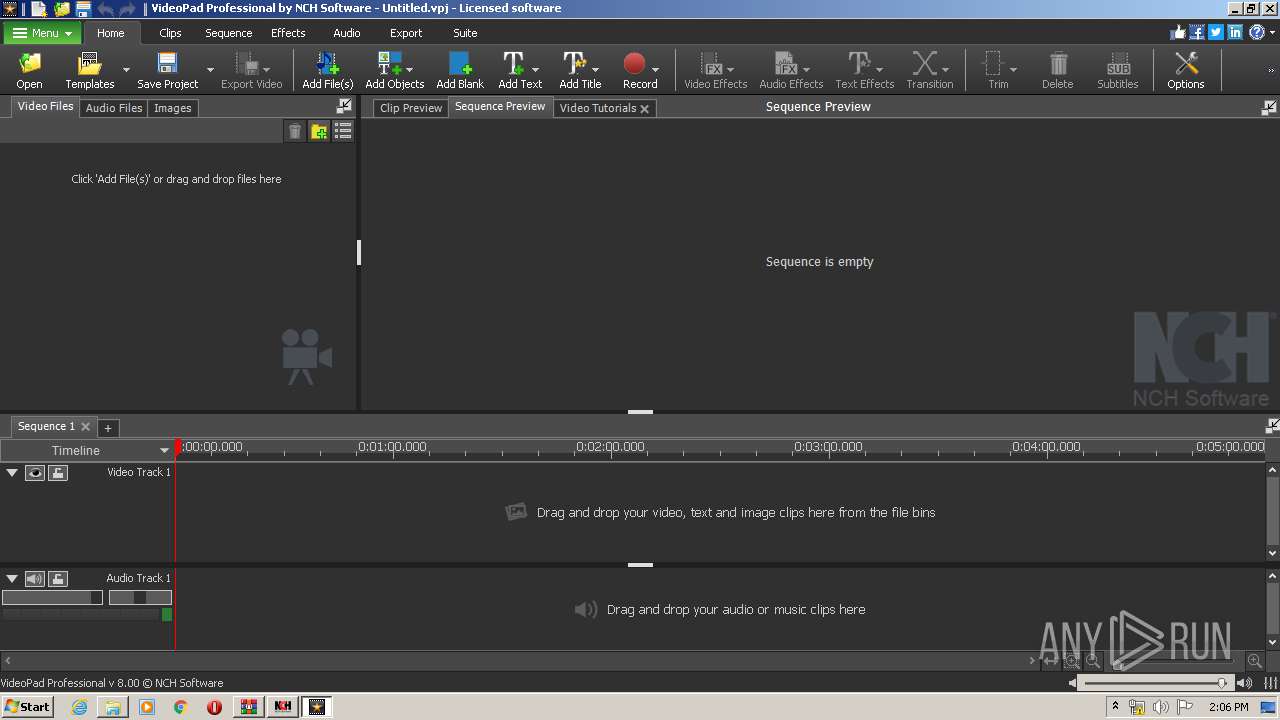Open the Options wrench icon
Image resolution: width=1280 pixels, height=720 pixels.
(1186, 64)
